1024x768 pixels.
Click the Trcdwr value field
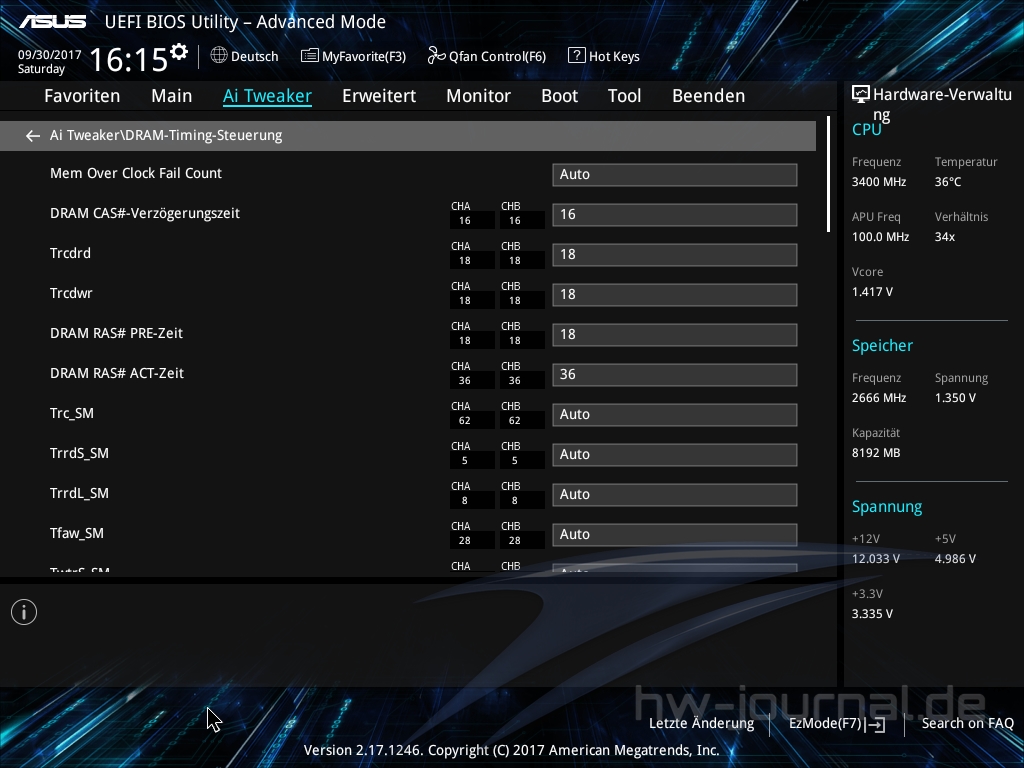coord(675,295)
